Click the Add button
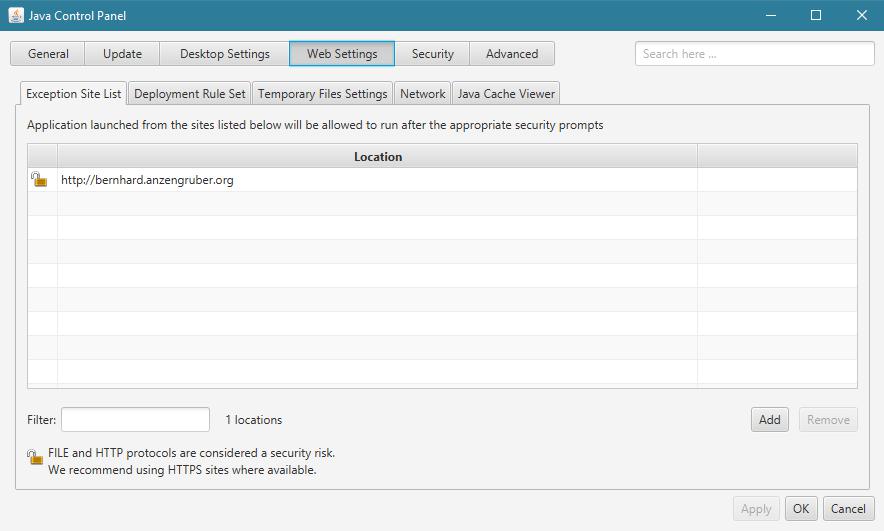The height and width of the screenshot is (531, 884). click(x=769, y=420)
